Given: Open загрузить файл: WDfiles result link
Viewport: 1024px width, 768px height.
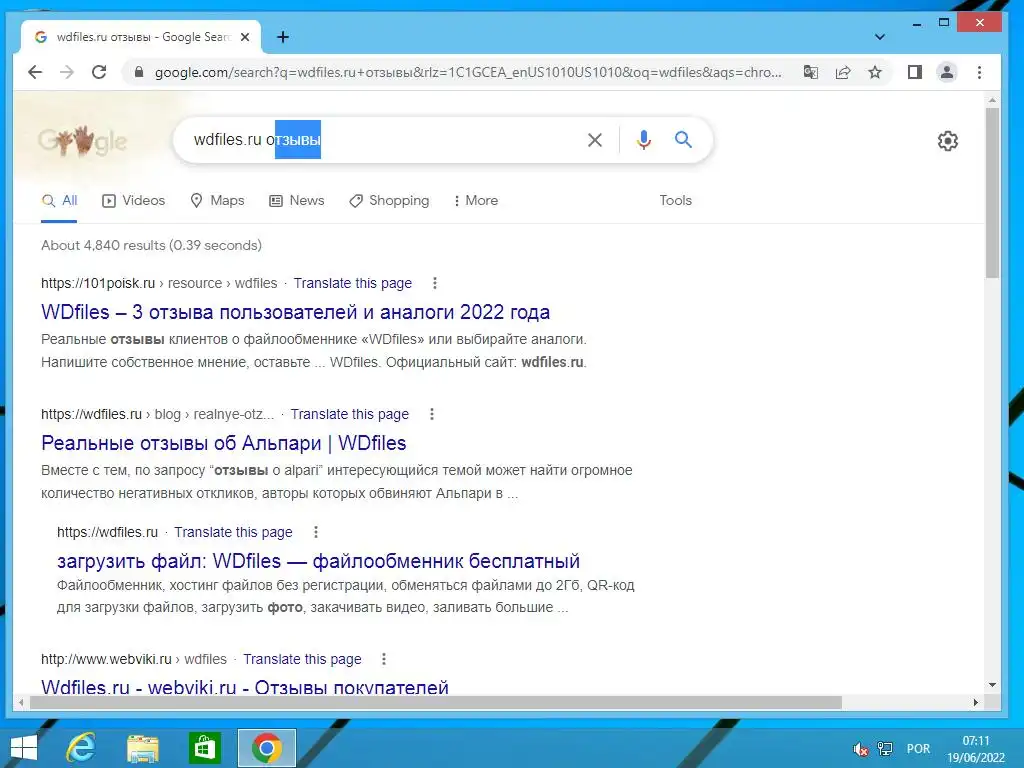Looking at the screenshot, I should [318, 561].
